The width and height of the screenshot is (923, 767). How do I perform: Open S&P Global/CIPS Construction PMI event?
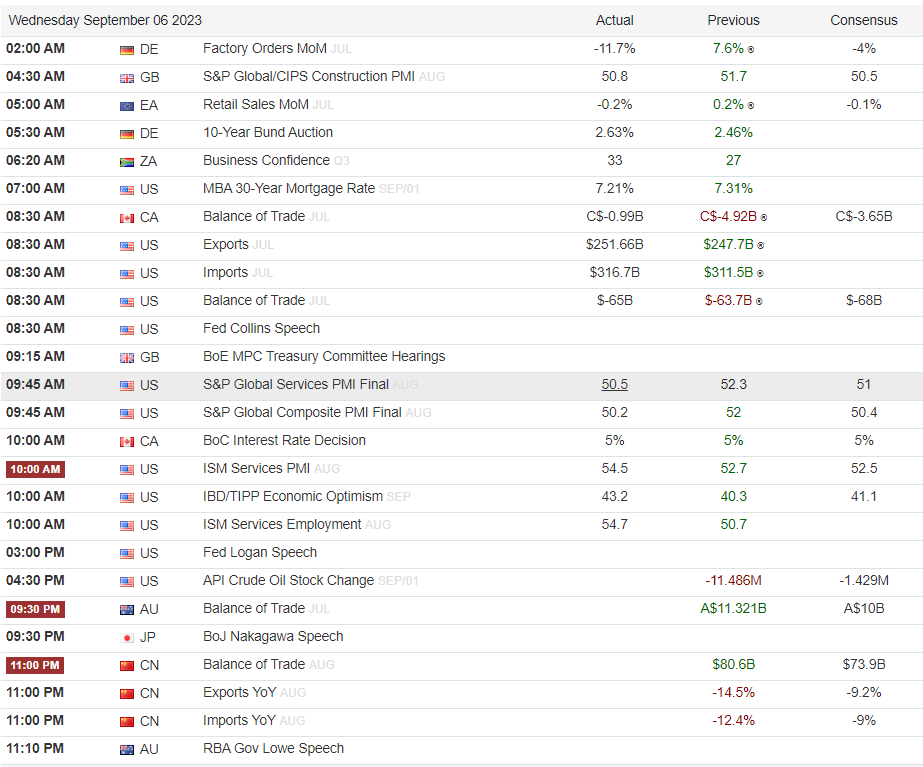(x=309, y=77)
